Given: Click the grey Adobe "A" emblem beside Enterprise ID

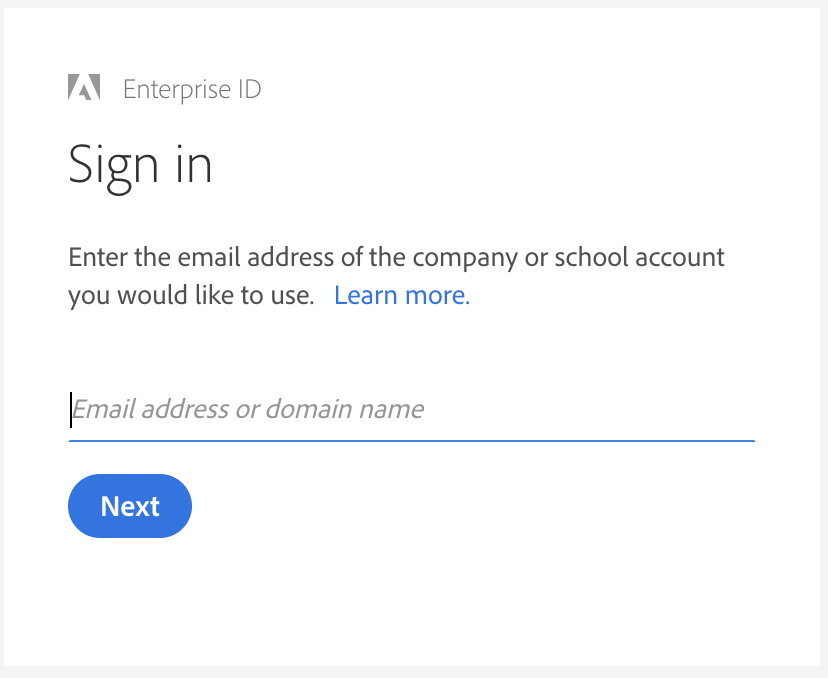Looking at the screenshot, I should click(x=84, y=88).
